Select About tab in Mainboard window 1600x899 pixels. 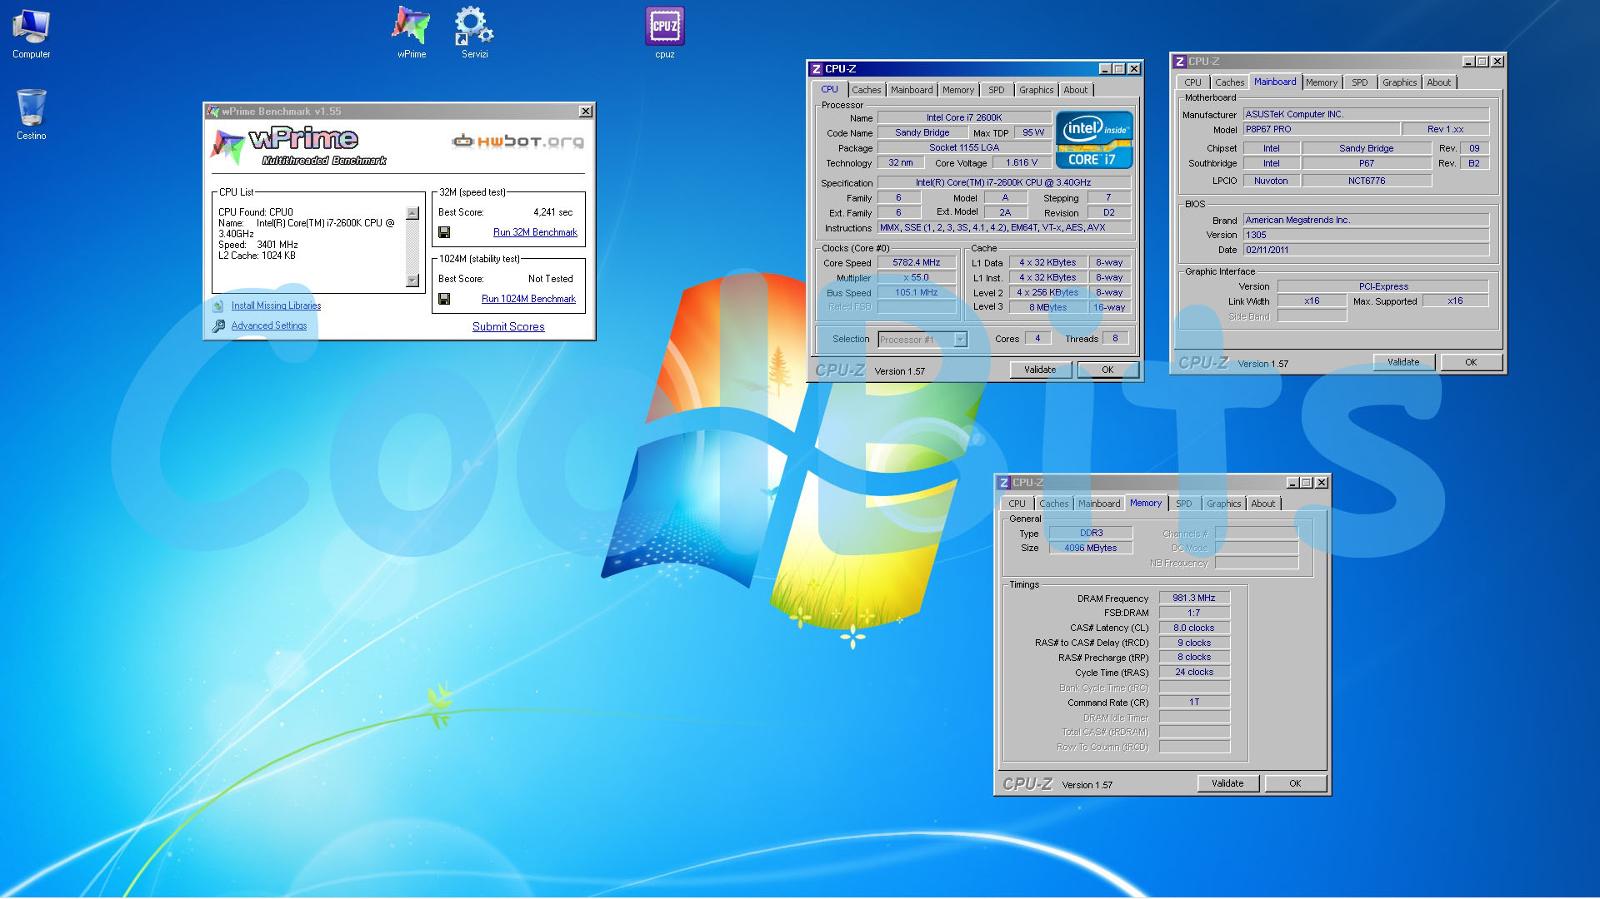[1438, 82]
